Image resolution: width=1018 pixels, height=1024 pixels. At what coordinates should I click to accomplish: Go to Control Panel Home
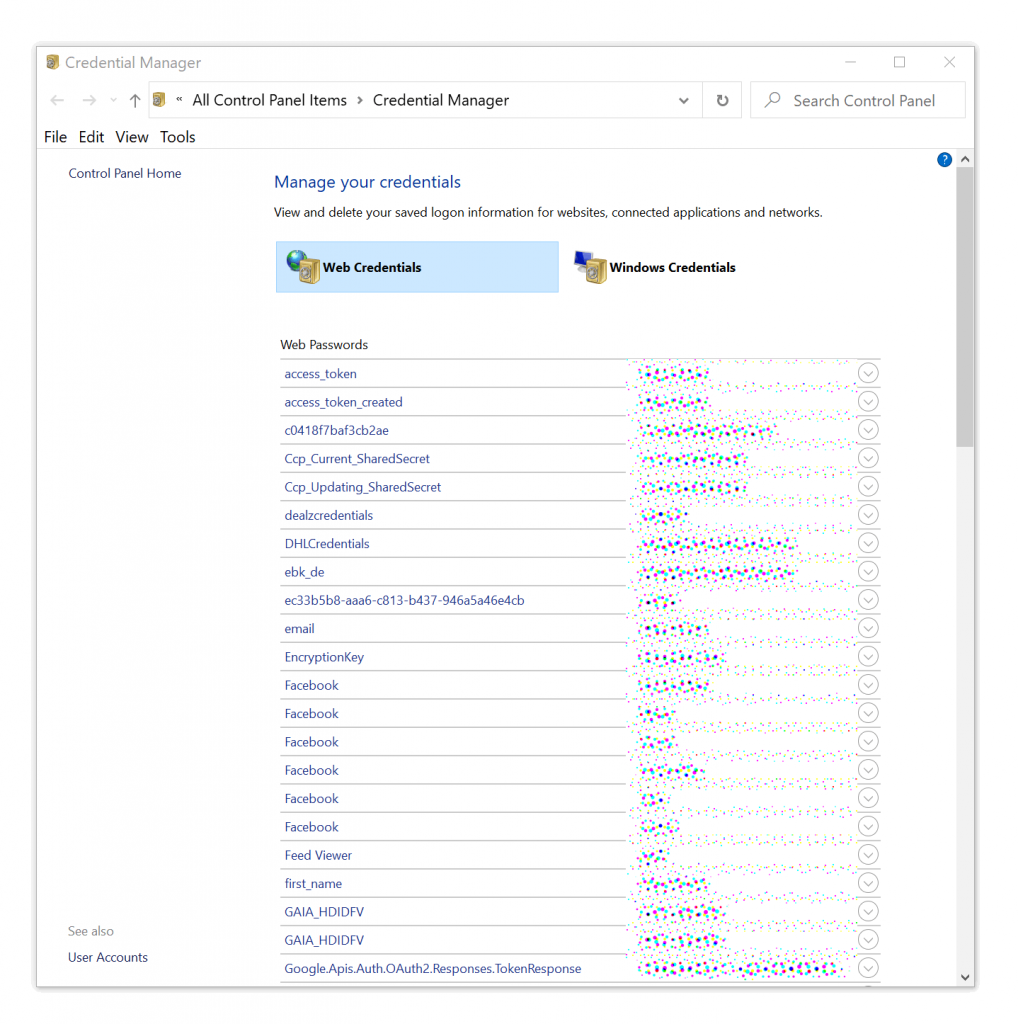pyautogui.click(x=124, y=173)
